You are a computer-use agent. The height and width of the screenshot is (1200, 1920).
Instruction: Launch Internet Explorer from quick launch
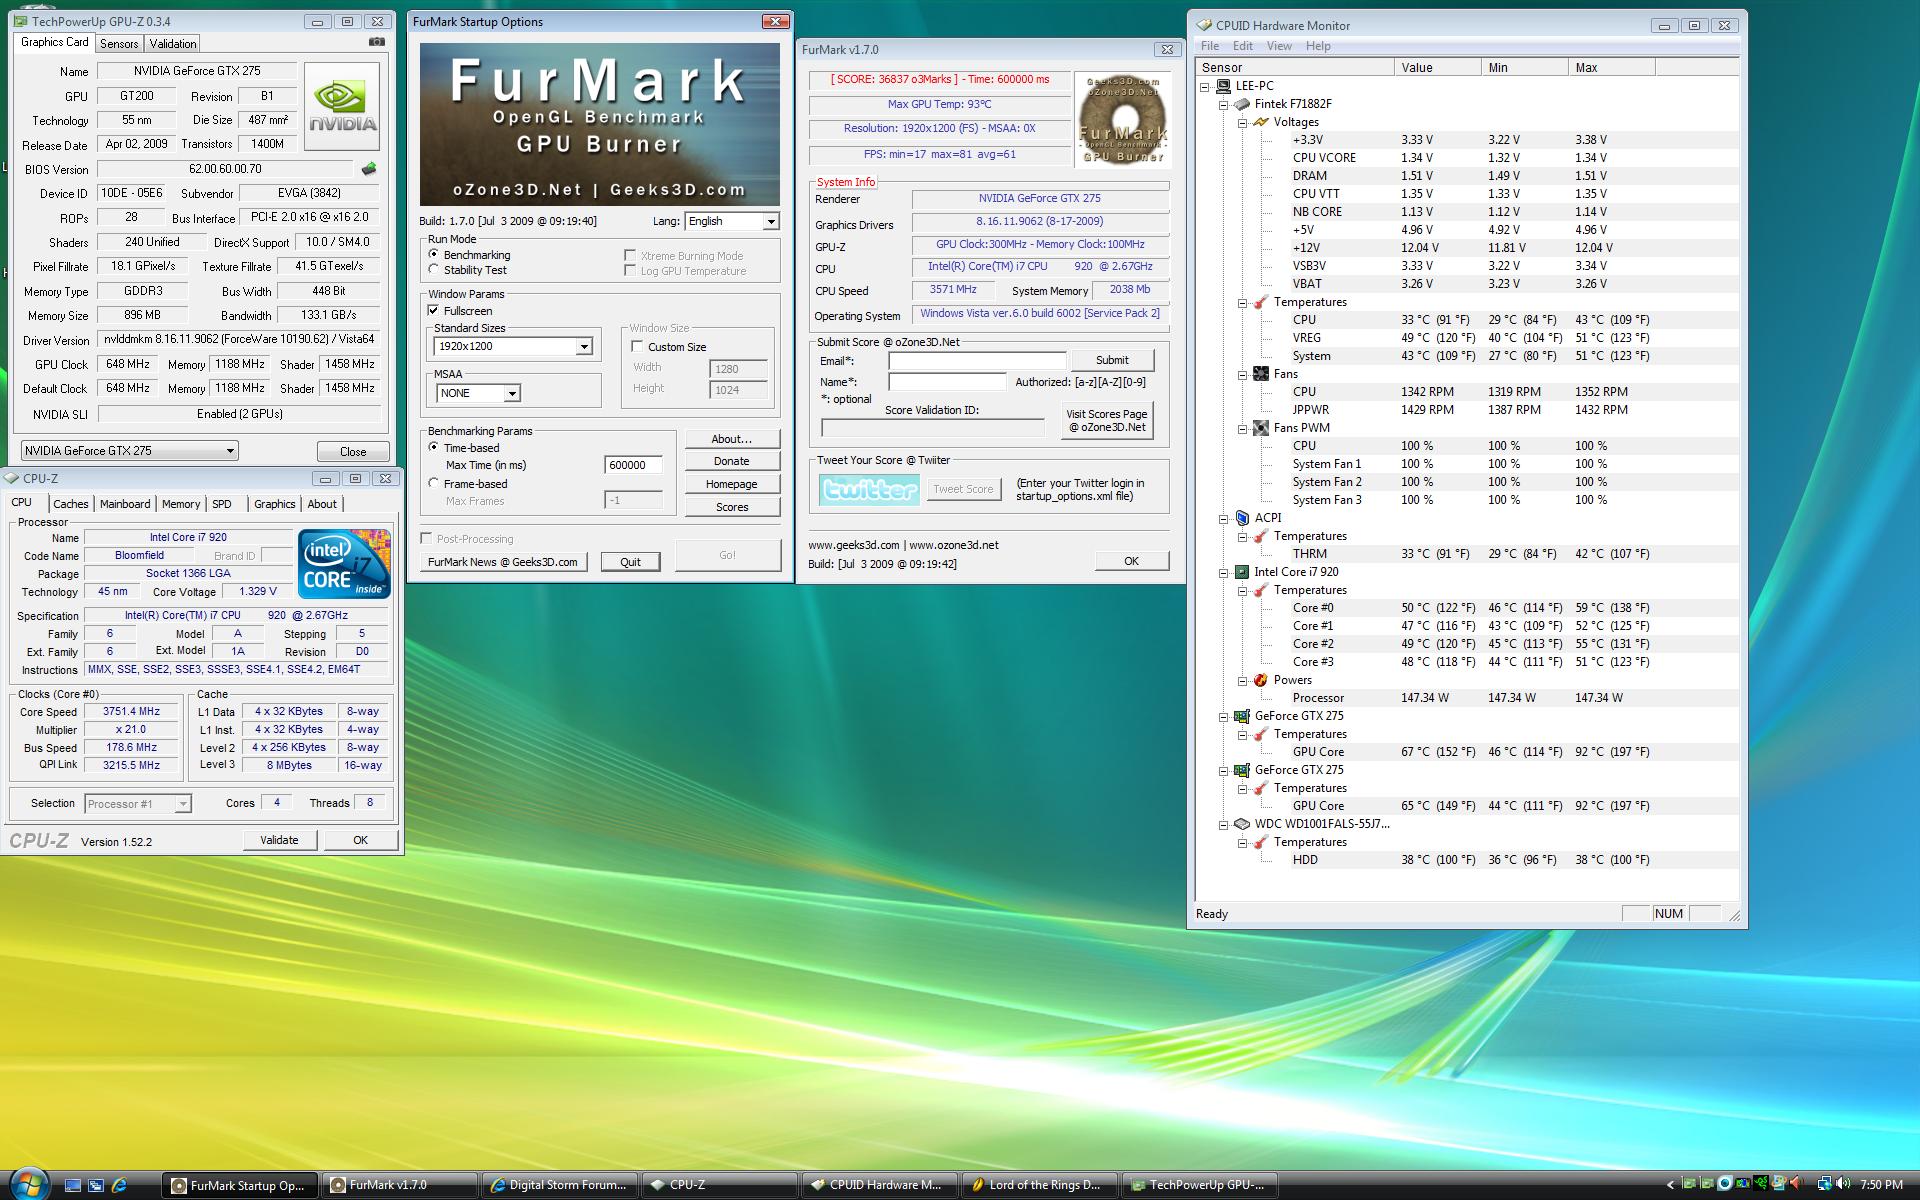tap(120, 1185)
